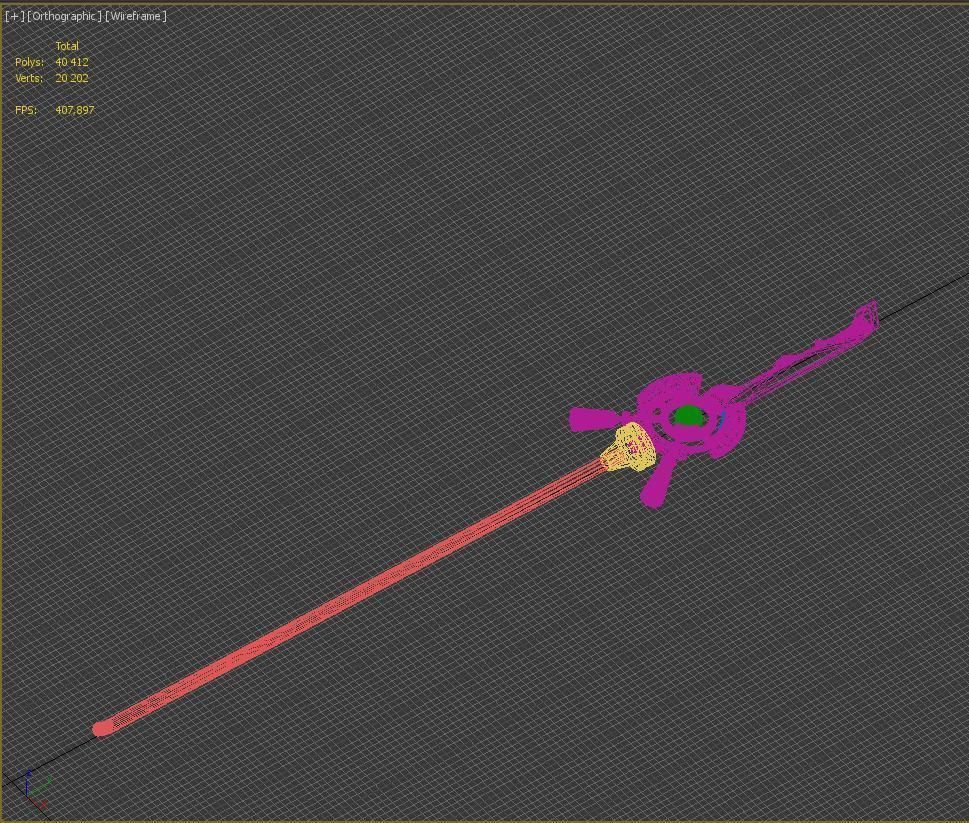969x823 pixels.
Task: Click the Polys count value 40 412
Action: (x=72, y=62)
